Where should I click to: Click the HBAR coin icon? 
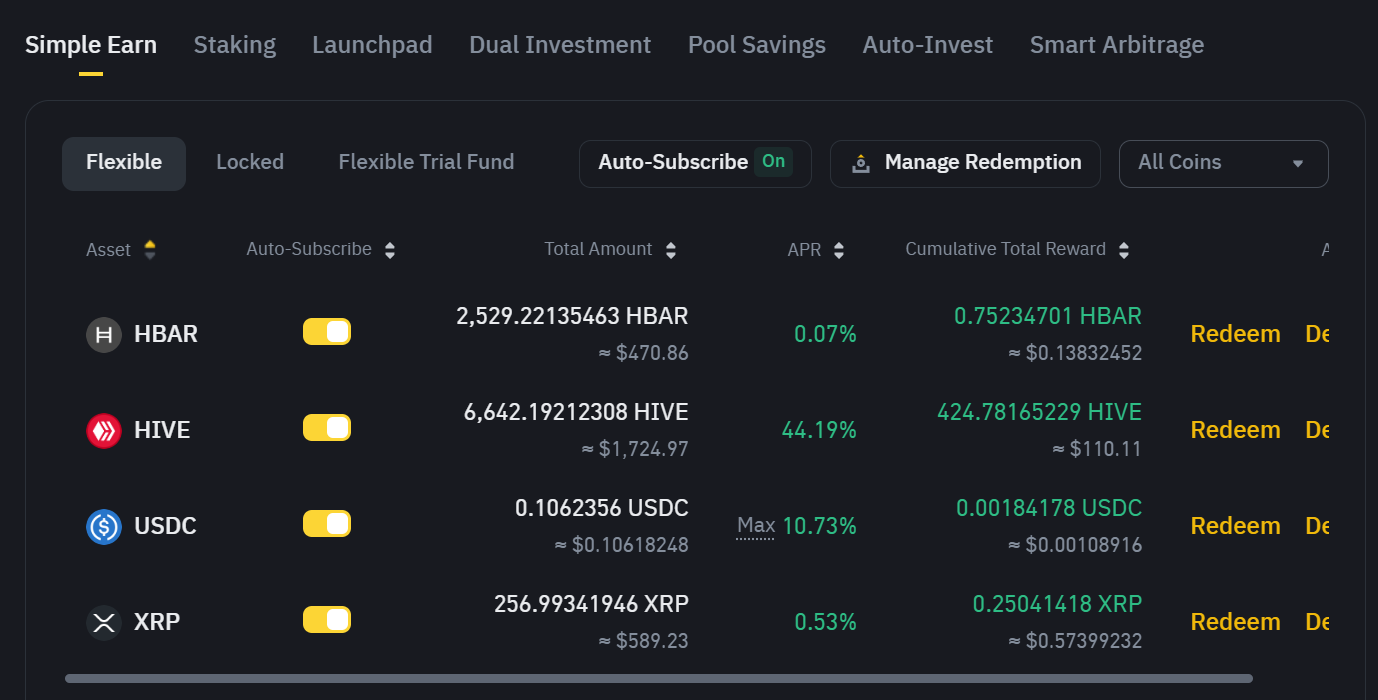(104, 334)
